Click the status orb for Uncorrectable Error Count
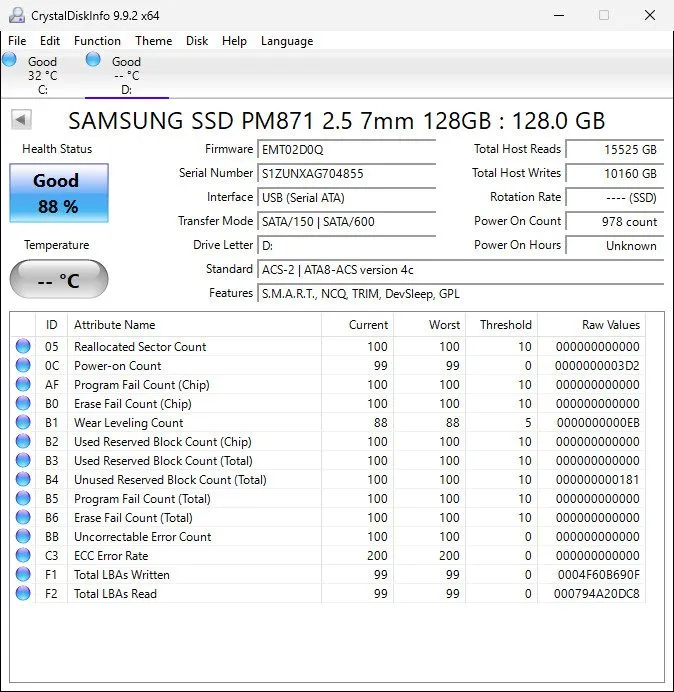Screen dimensions: 674x692 [x=23, y=536]
